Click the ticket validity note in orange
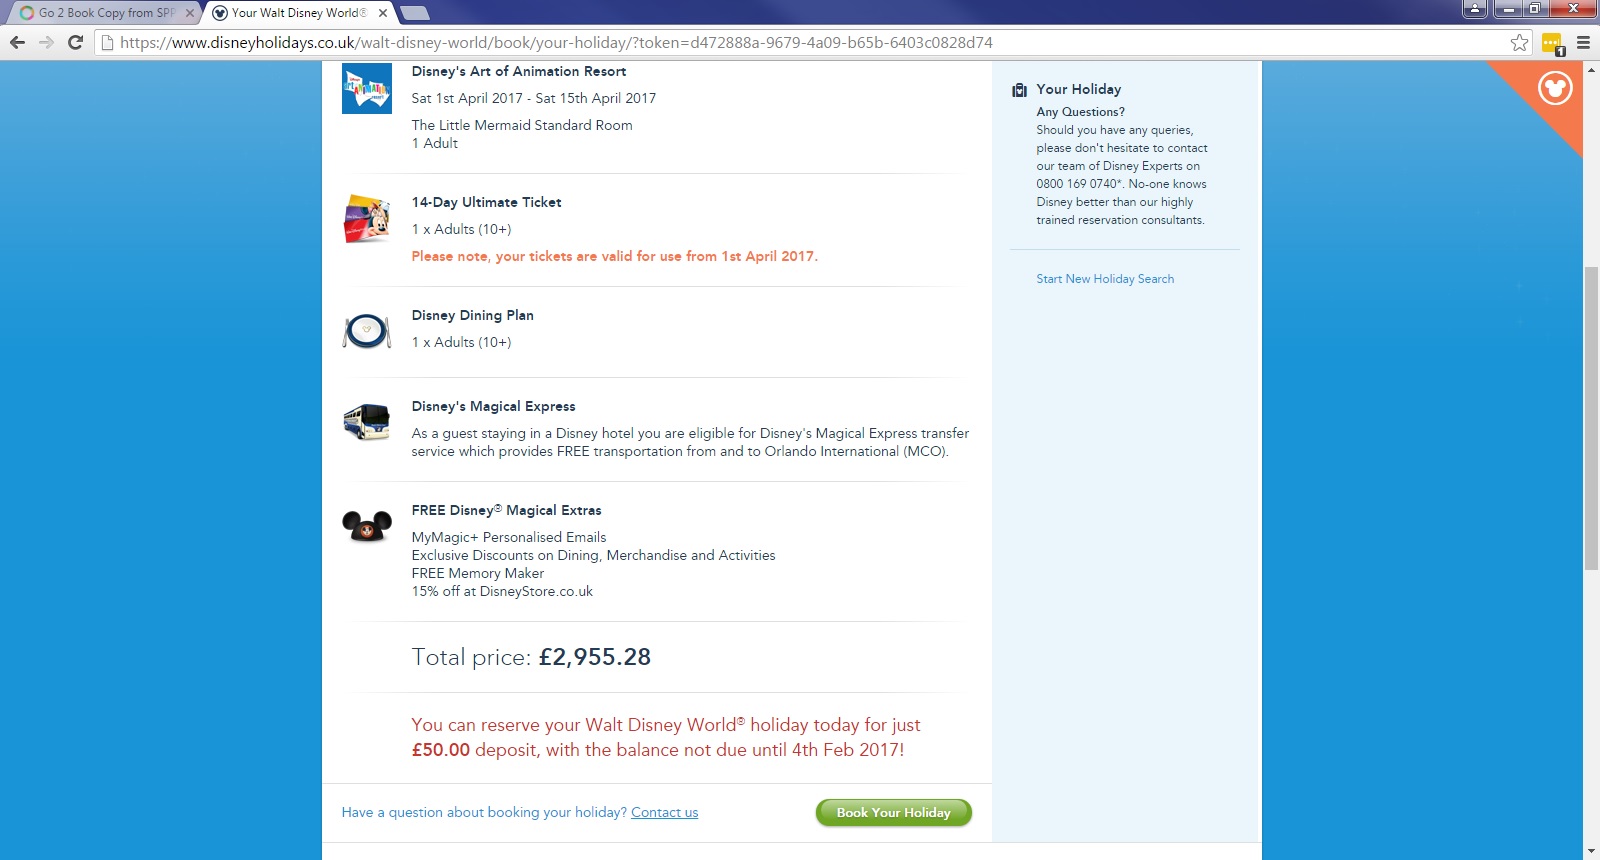This screenshot has width=1600, height=860. (615, 256)
